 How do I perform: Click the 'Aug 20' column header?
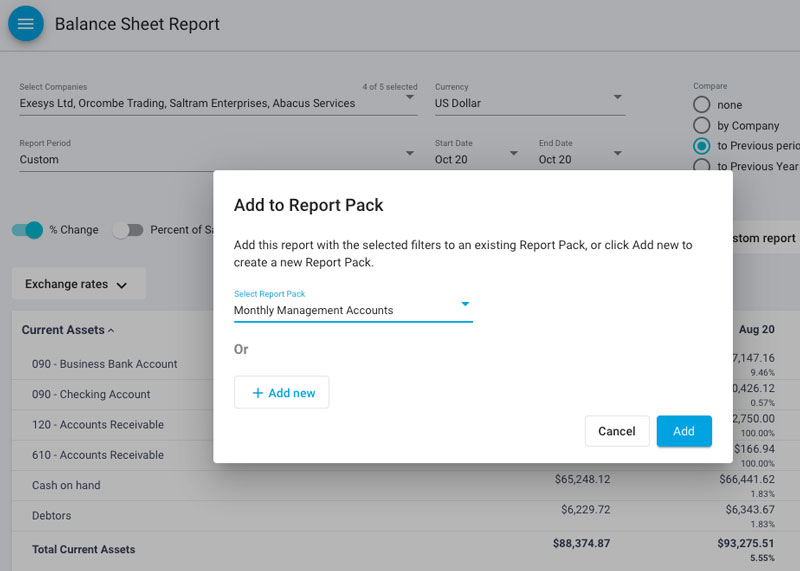point(757,330)
